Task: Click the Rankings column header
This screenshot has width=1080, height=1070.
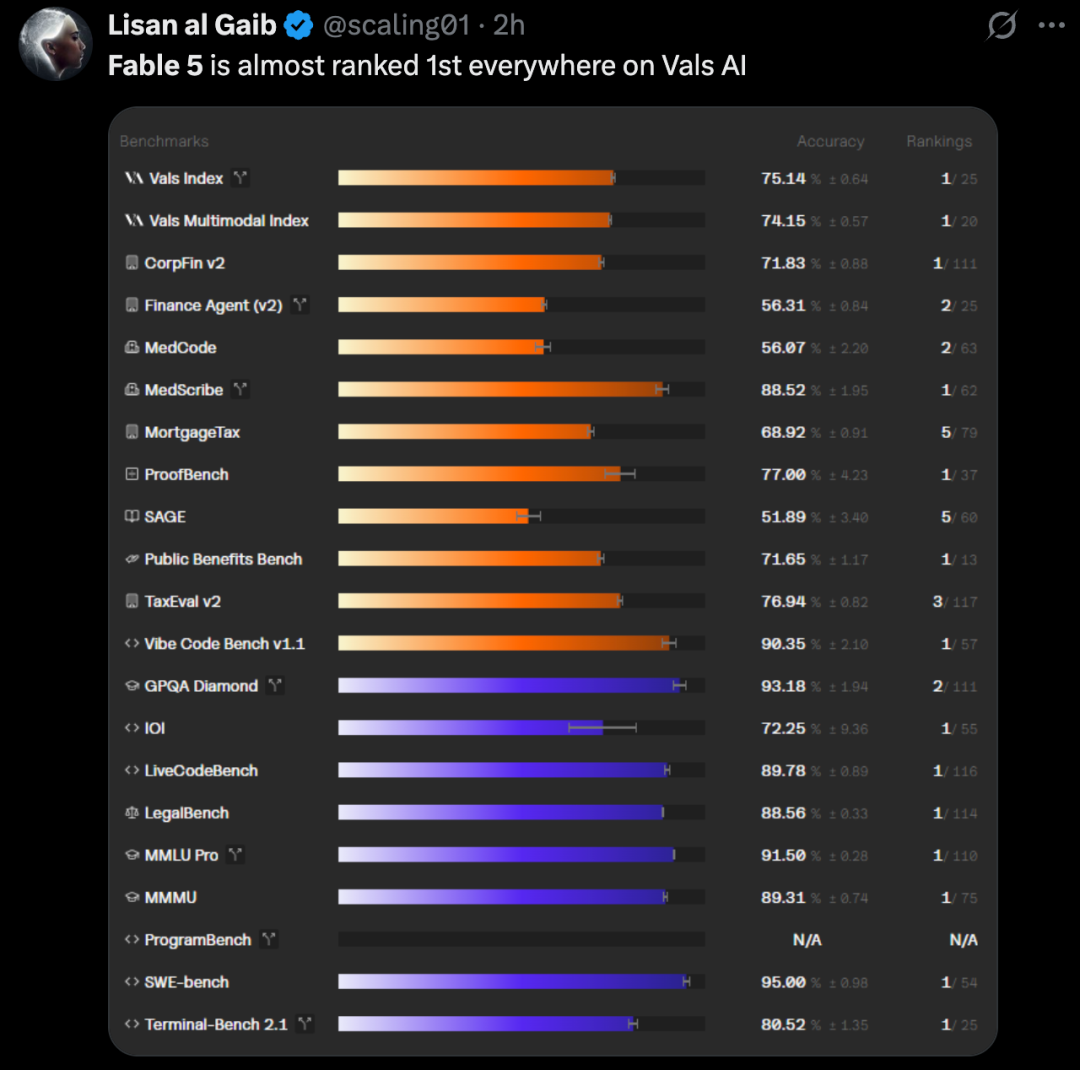Action: [939, 141]
